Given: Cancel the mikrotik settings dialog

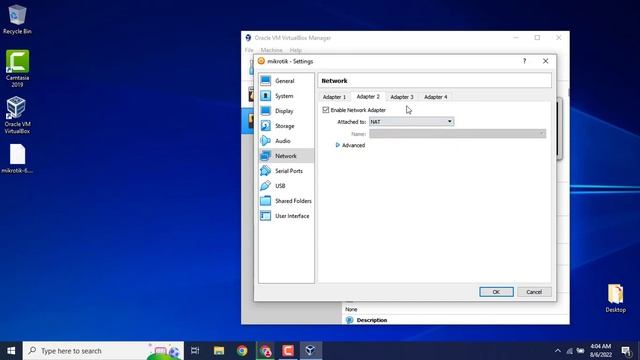Looking at the screenshot, I should [534, 292].
